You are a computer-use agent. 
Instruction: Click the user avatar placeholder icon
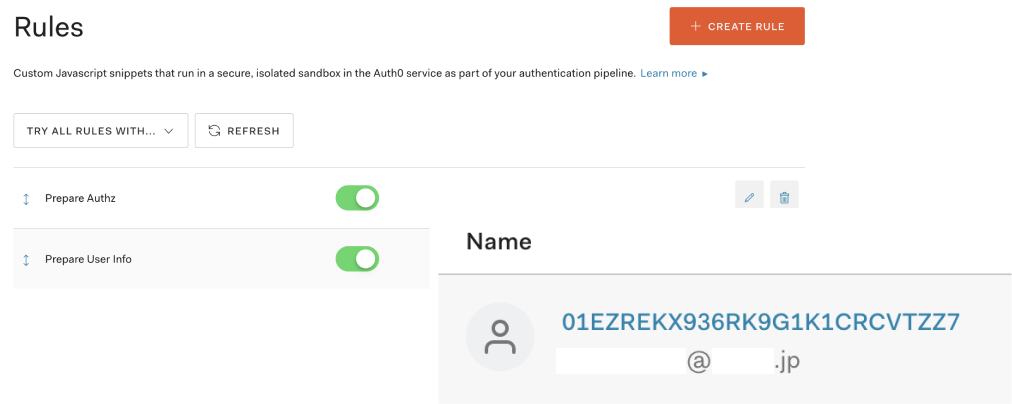tap(500, 338)
